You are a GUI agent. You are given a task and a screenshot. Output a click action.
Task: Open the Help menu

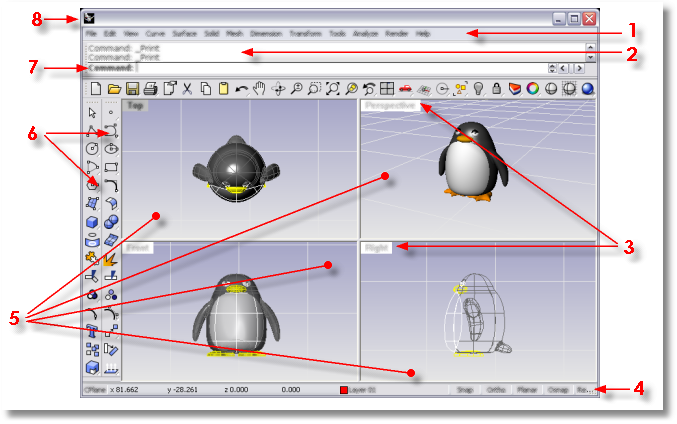(423, 34)
